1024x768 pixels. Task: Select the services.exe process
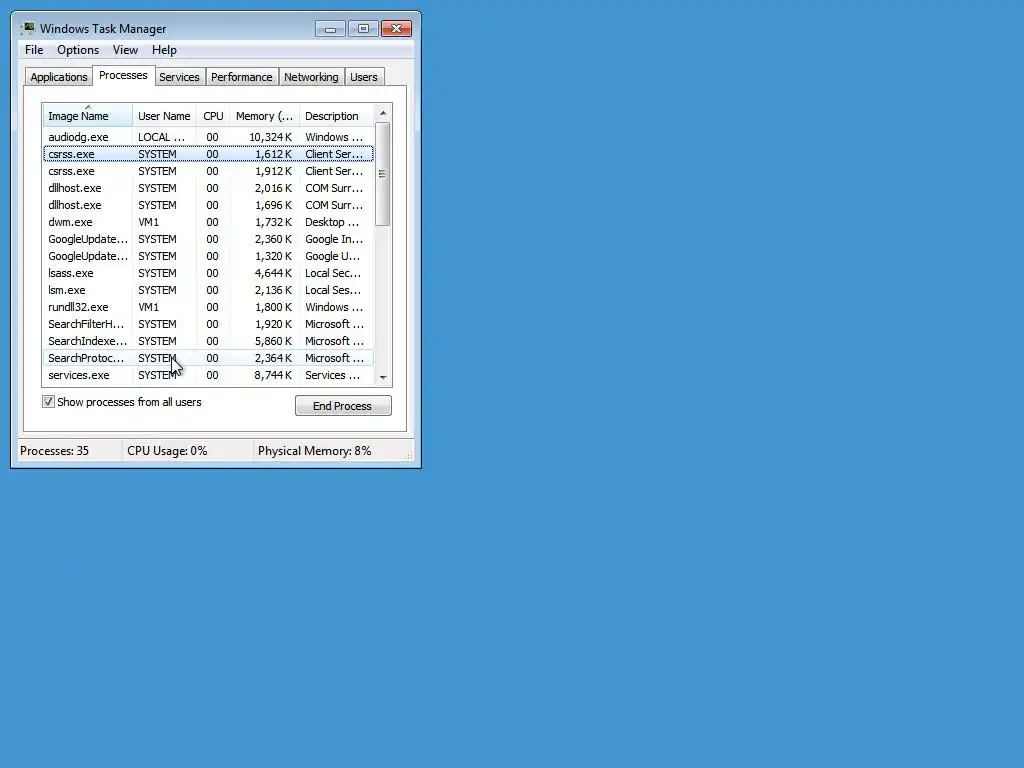click(x=208, y=375)
